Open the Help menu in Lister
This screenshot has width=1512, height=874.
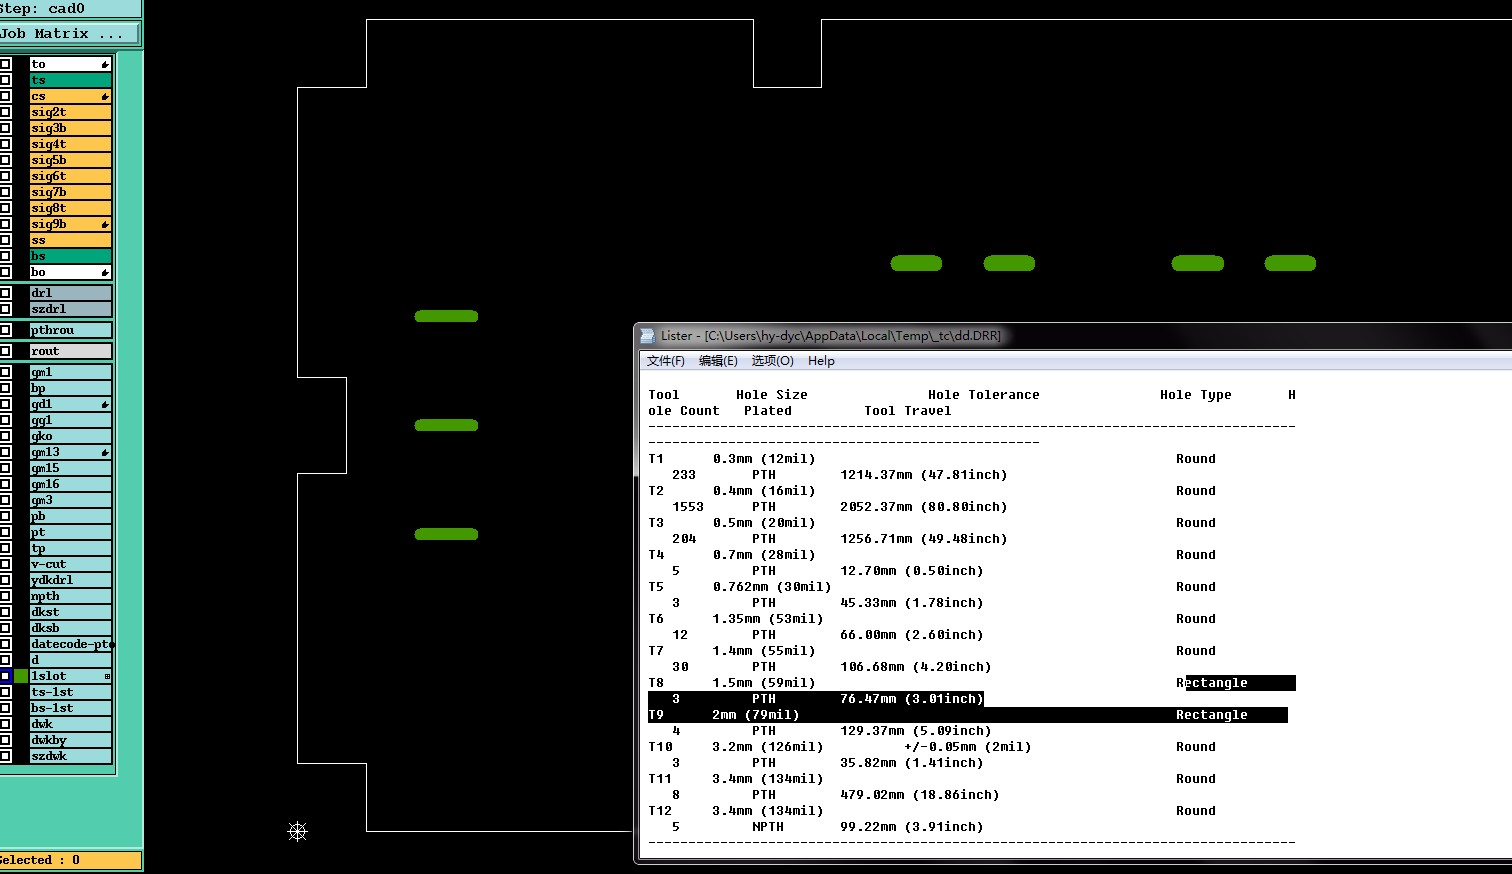click(821, 361)
